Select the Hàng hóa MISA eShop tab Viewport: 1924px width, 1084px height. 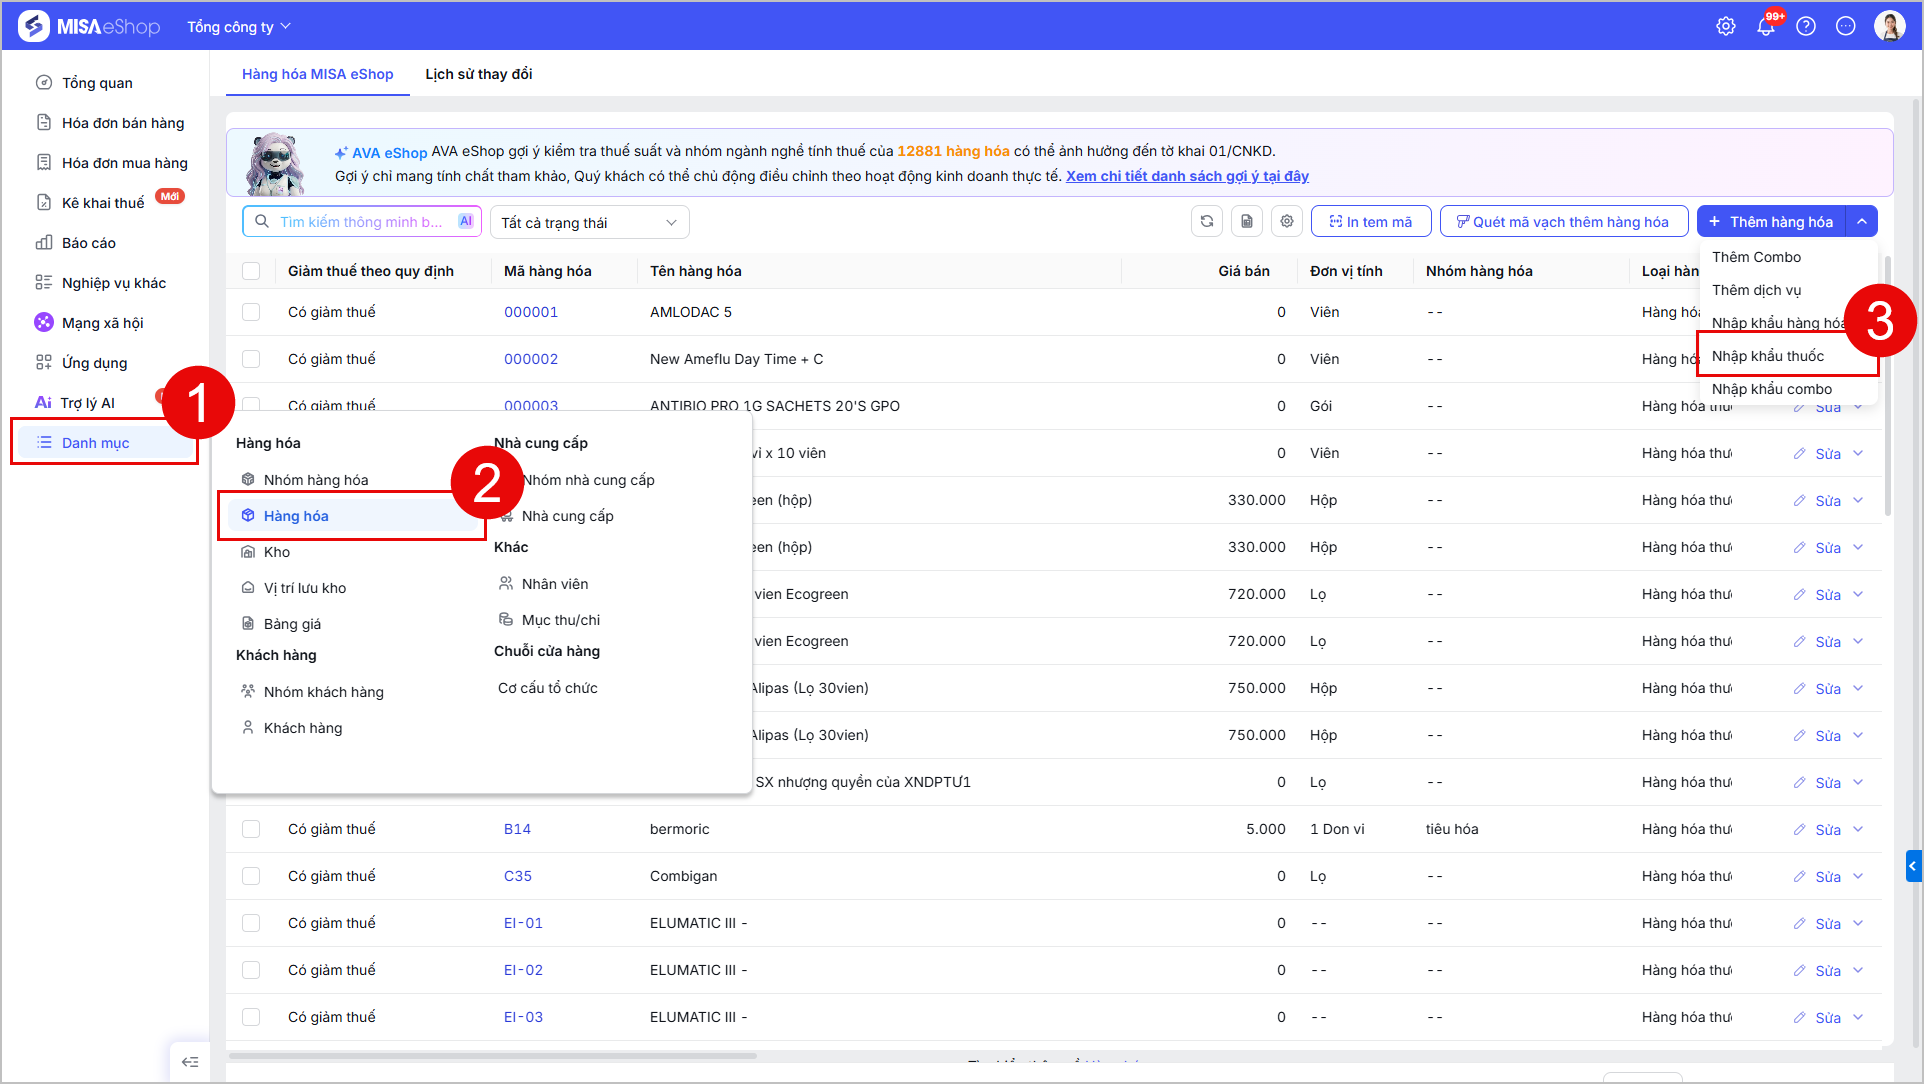(x=318, y=74)
